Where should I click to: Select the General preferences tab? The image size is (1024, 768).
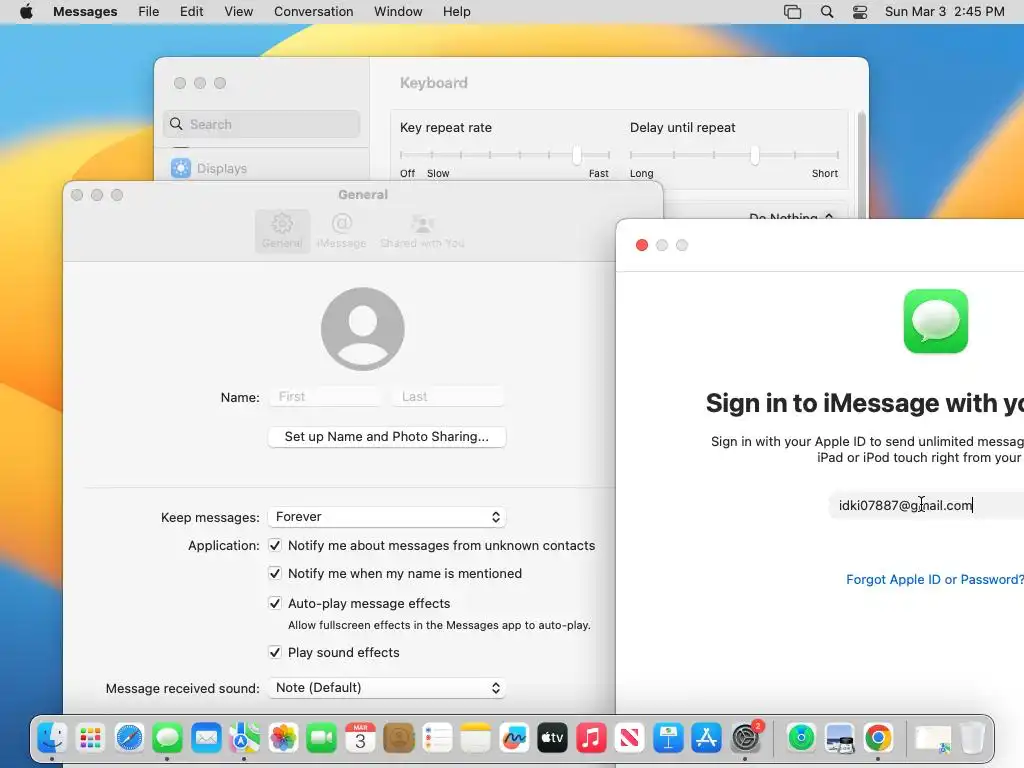282,231
